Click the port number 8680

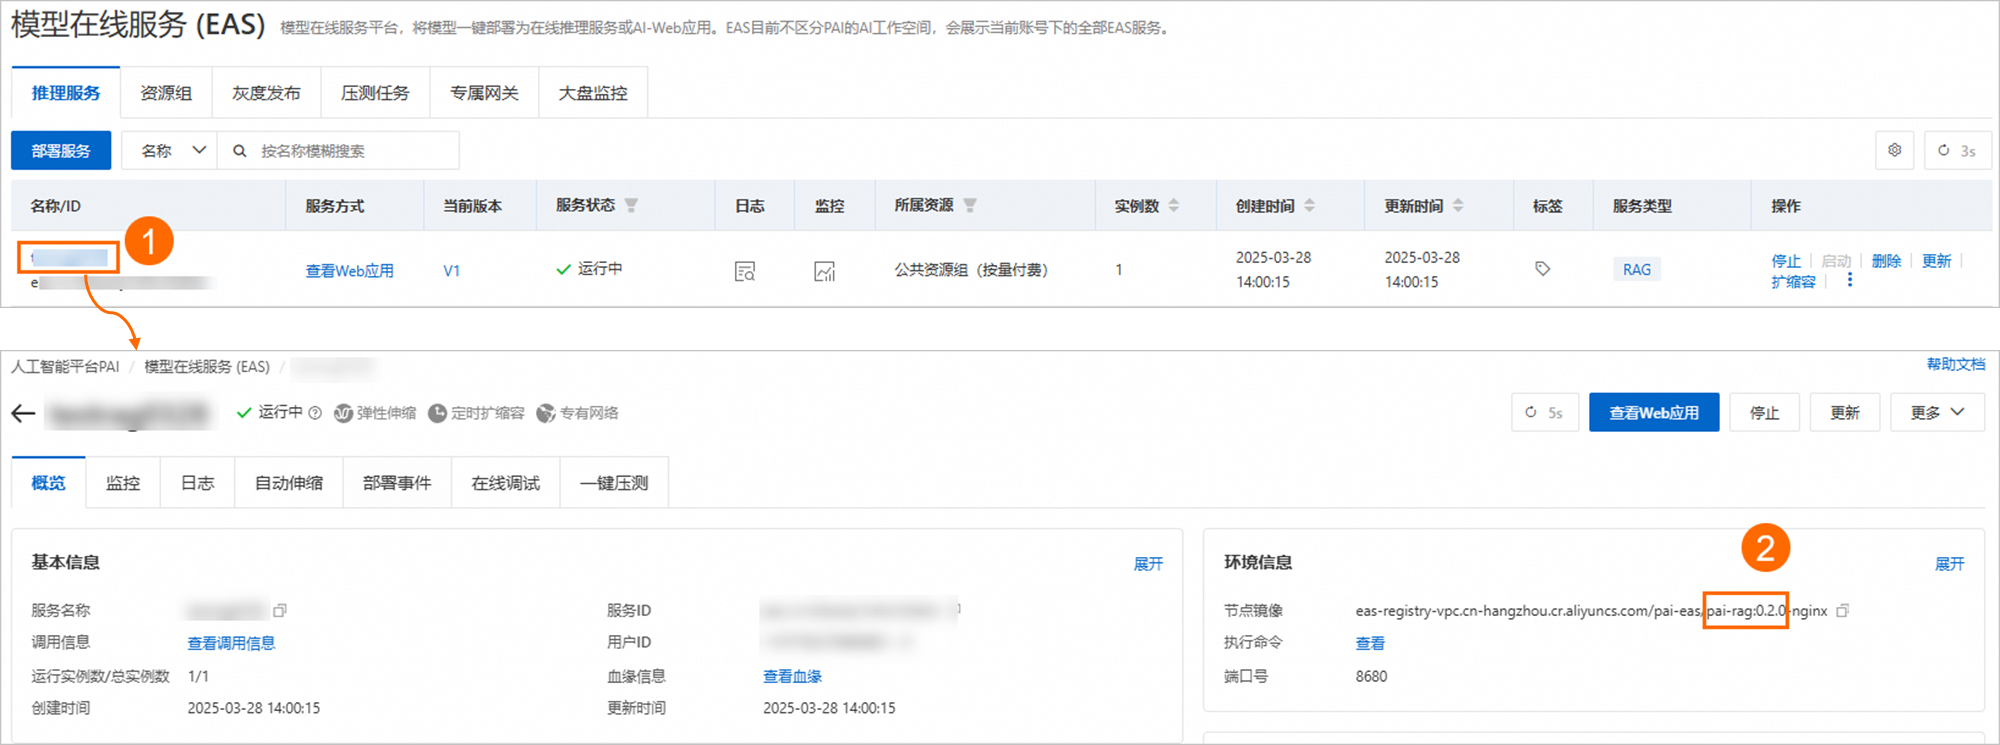[1371, 677]
